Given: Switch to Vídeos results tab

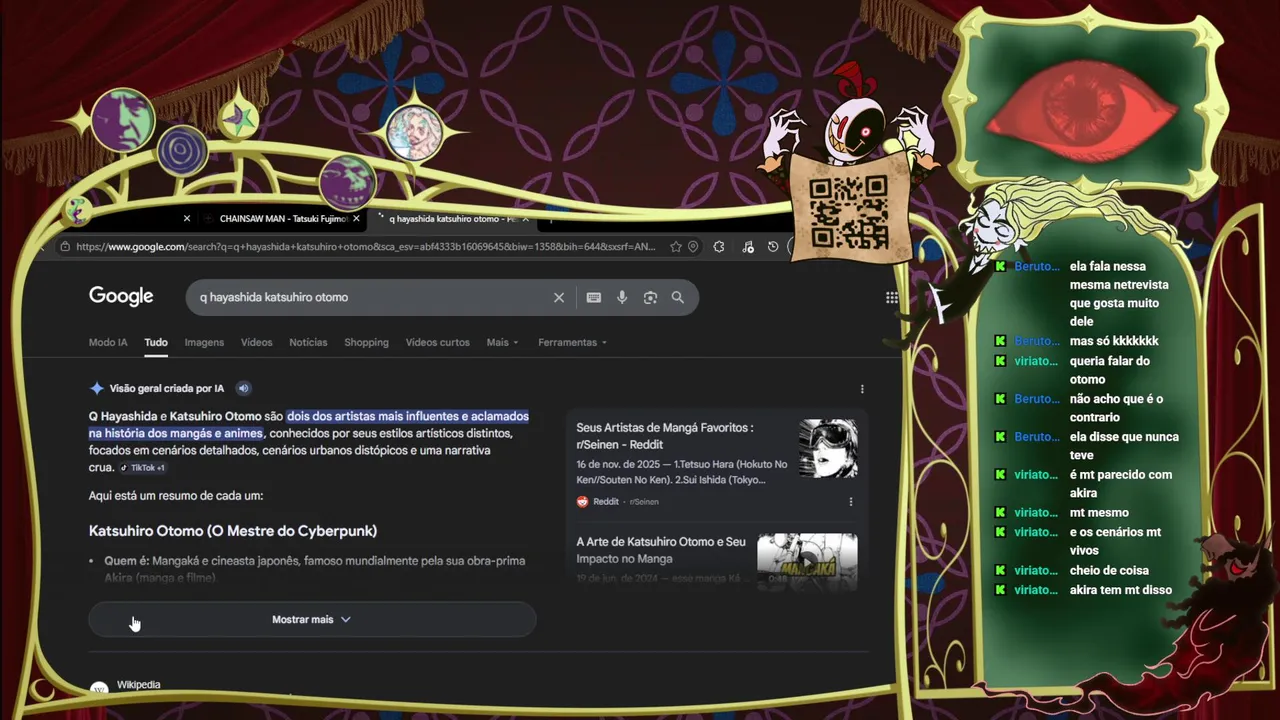Looking at the screenshot, I should click(x=256, y=342).
